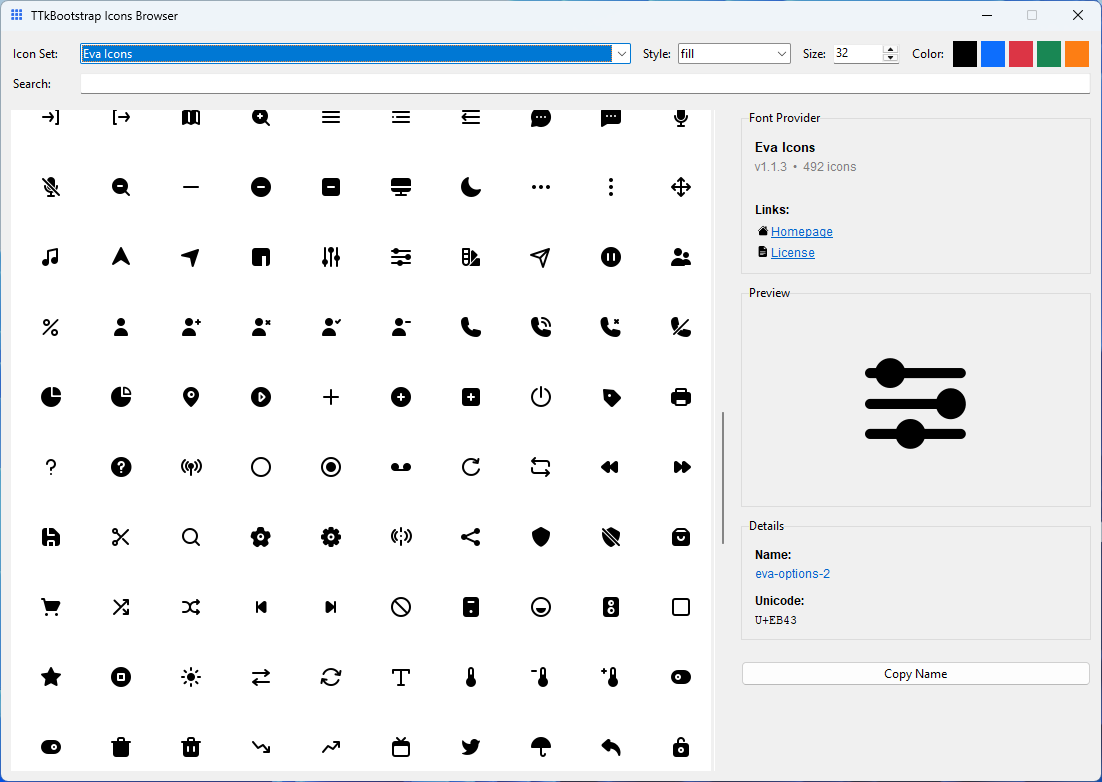
Task: Open the Eva Icons Homepage link
Action: pos(801,231)
